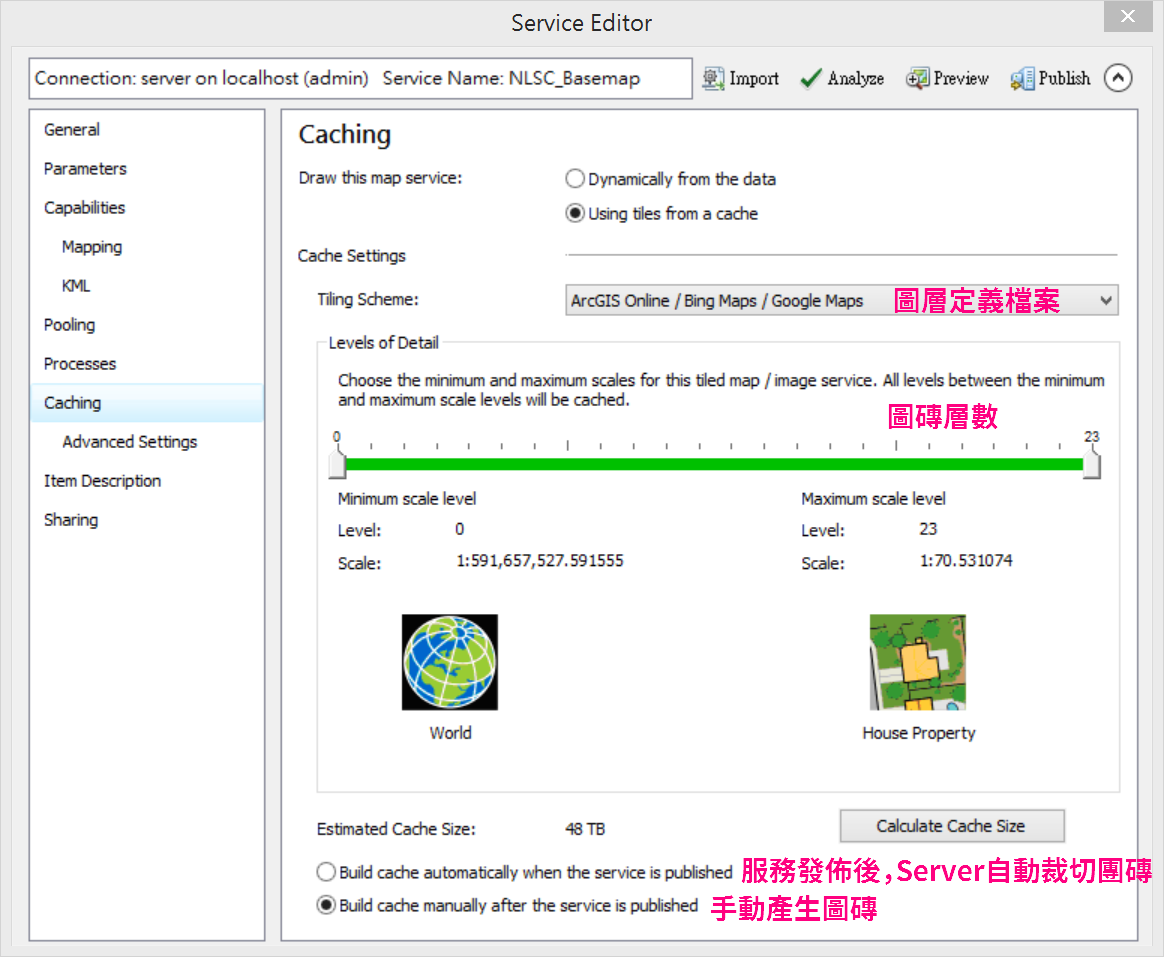The height and width of the screenshot is (957, 1164).
Task: Click the Calculate Cache Size button
Action: point(952,826)
